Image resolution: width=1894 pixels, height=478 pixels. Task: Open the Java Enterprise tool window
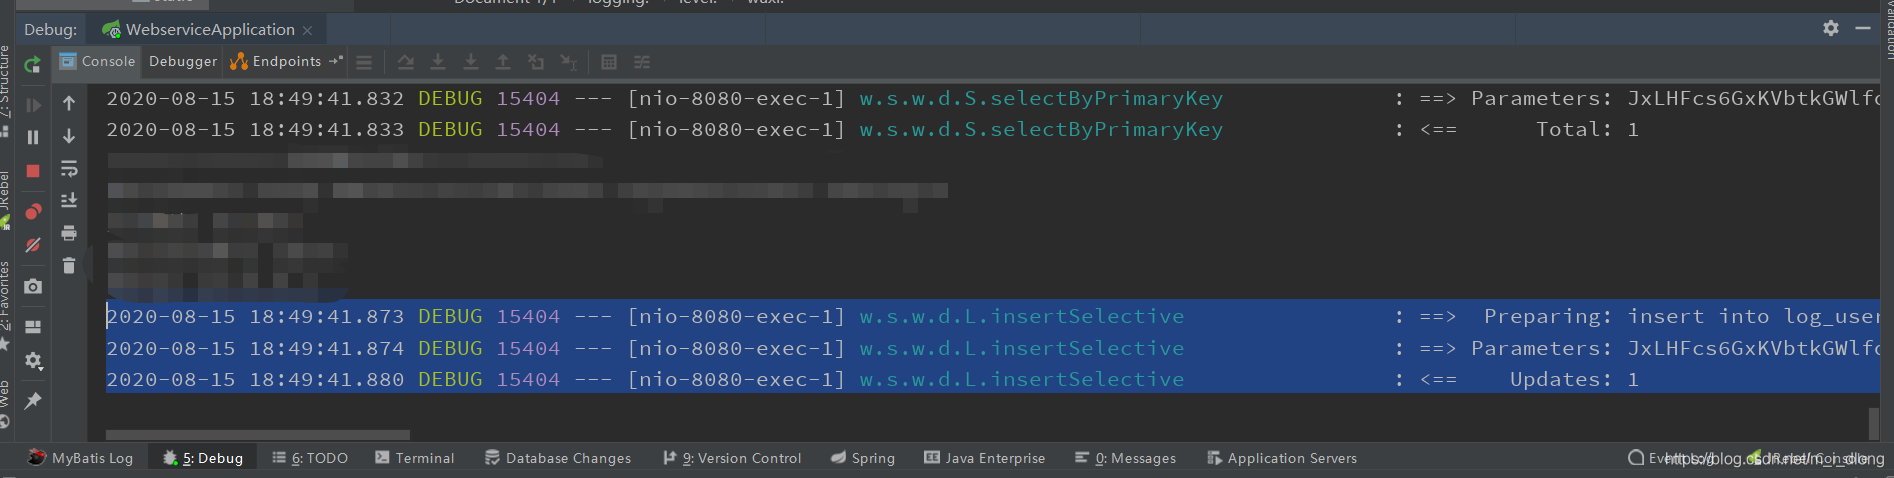[x=984, y=458]
